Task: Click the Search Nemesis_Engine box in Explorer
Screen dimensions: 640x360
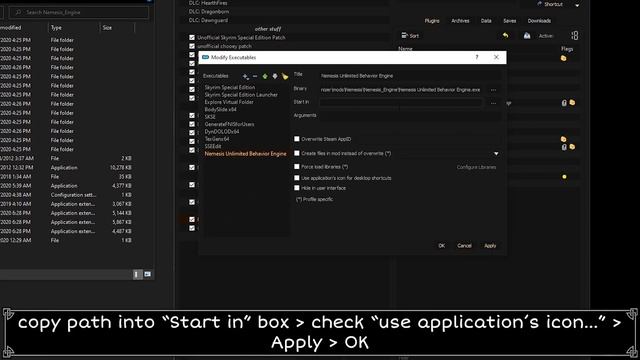Action: click(80, 12)
